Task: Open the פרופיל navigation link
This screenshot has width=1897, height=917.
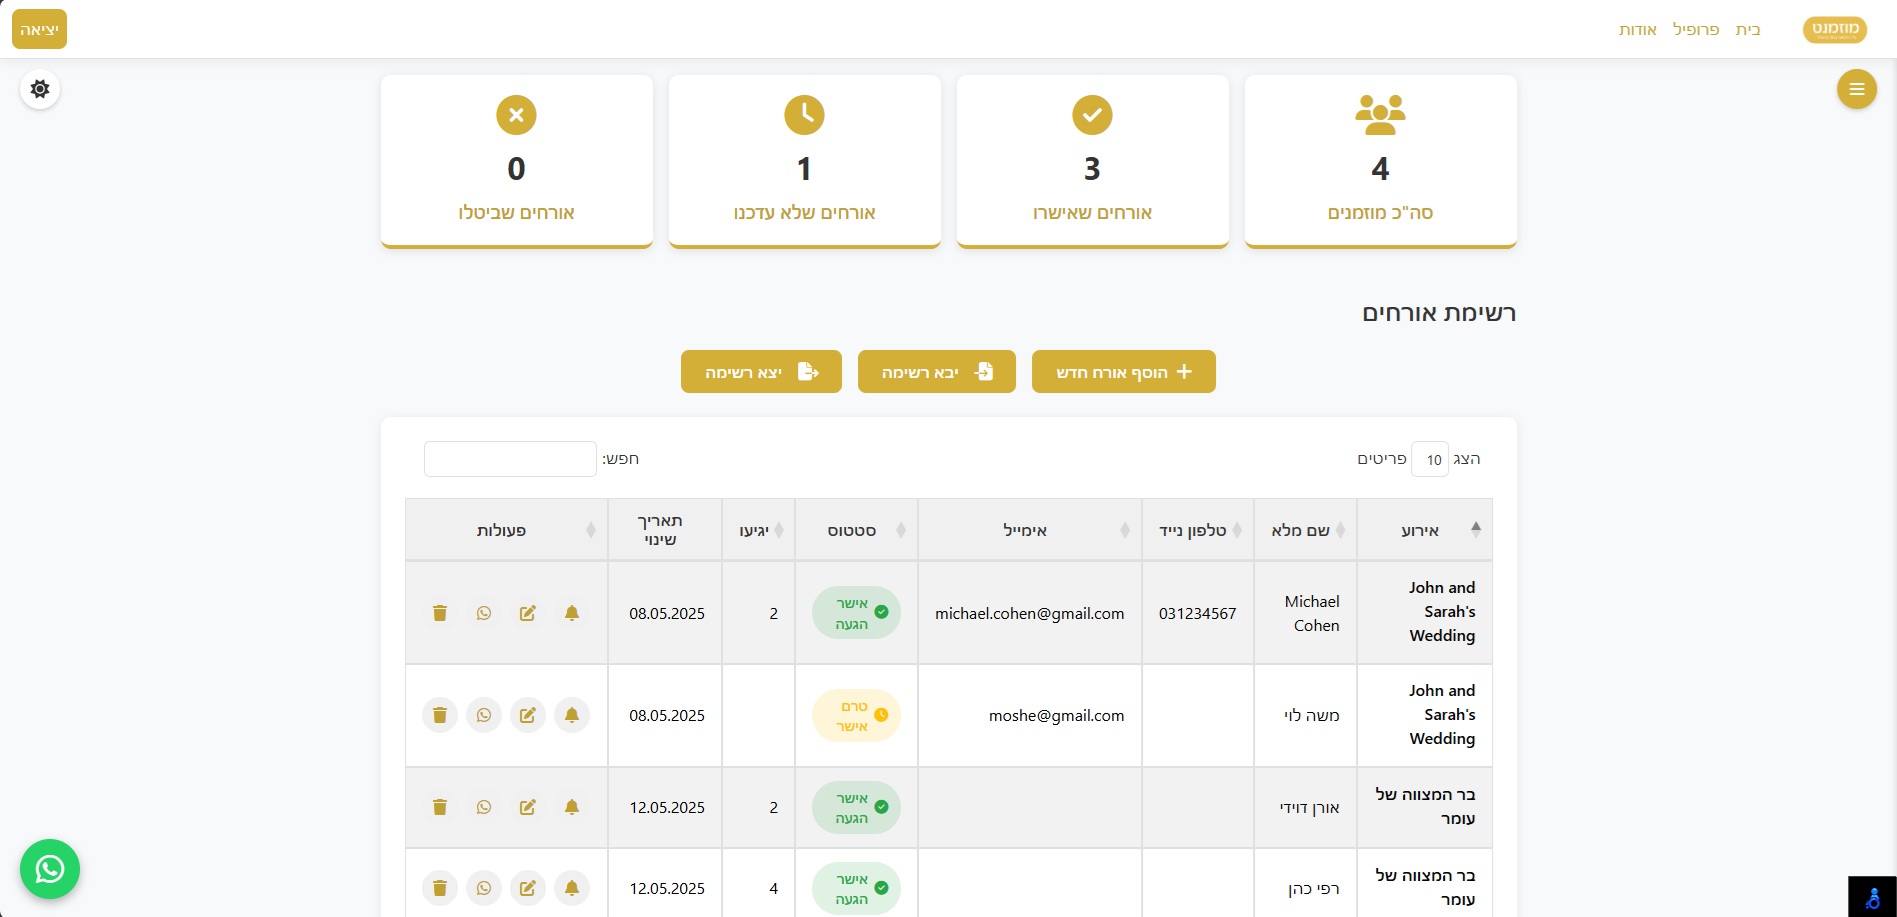Action: point(1696,30)
